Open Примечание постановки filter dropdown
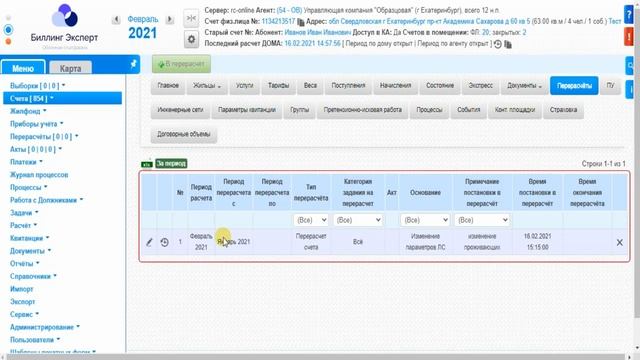The image size is (640, 360). 482,220
